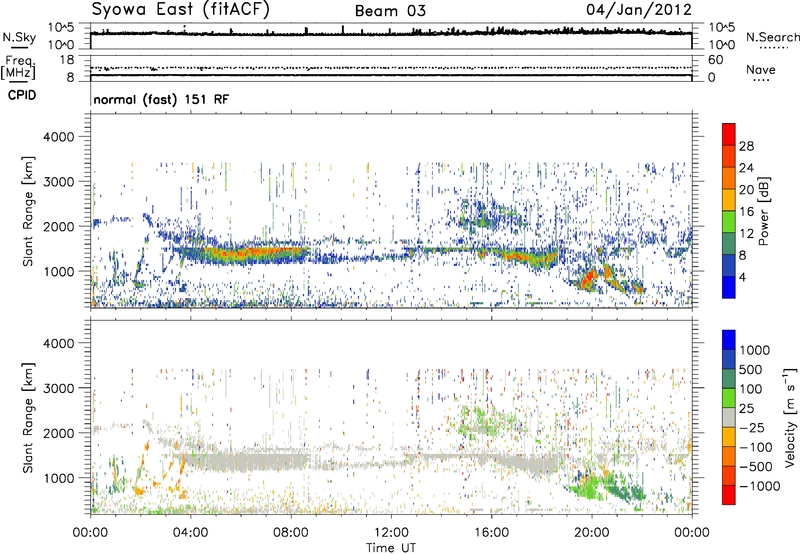
Task: Click the "-1000" label on velocity colorbar
Action: coord(759,486)
